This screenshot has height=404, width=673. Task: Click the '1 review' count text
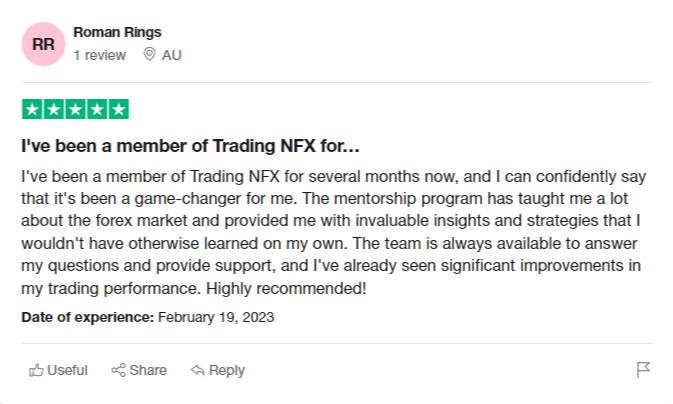(x=100, y=55)
